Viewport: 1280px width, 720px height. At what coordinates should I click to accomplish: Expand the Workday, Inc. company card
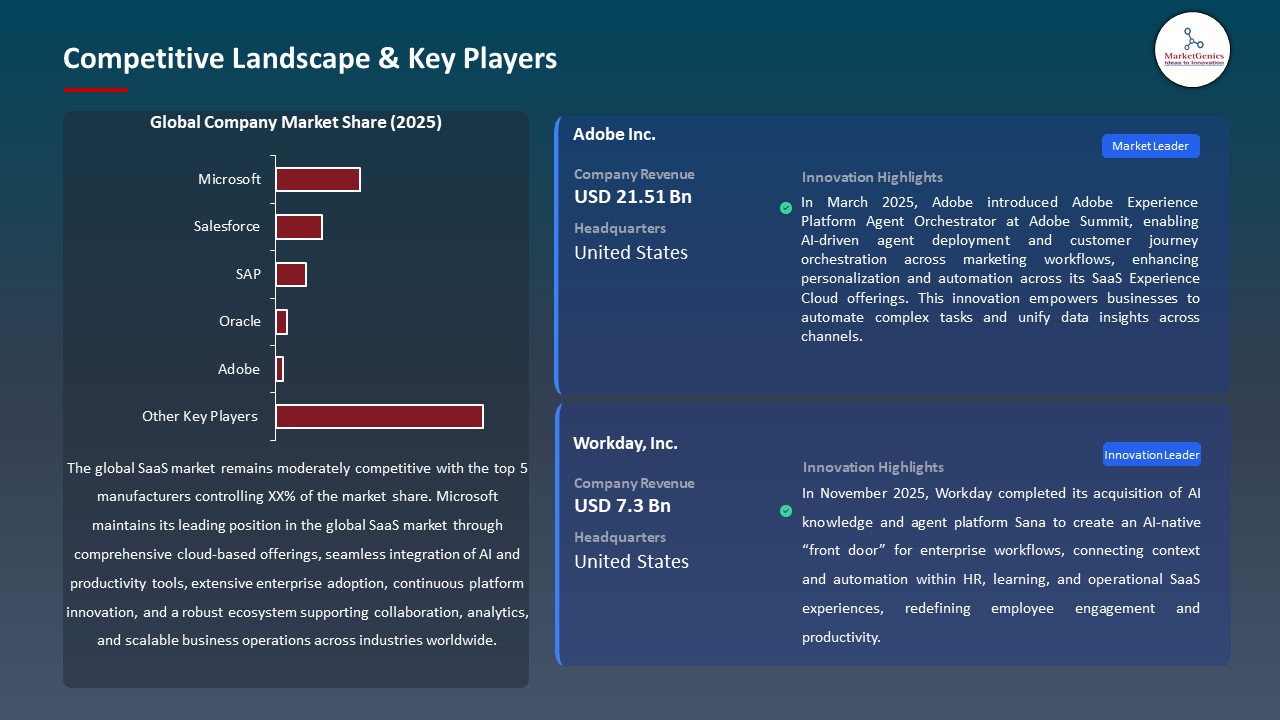pyautogui.click(x=625, y=443)
